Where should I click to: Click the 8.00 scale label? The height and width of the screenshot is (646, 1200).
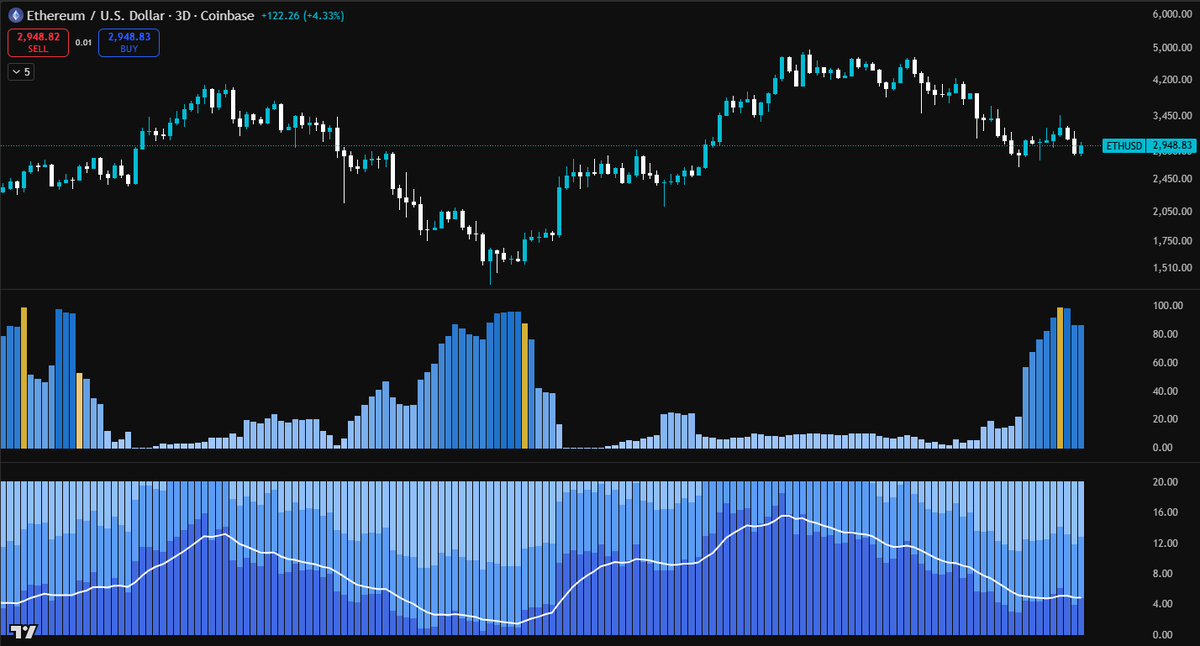1165,574
